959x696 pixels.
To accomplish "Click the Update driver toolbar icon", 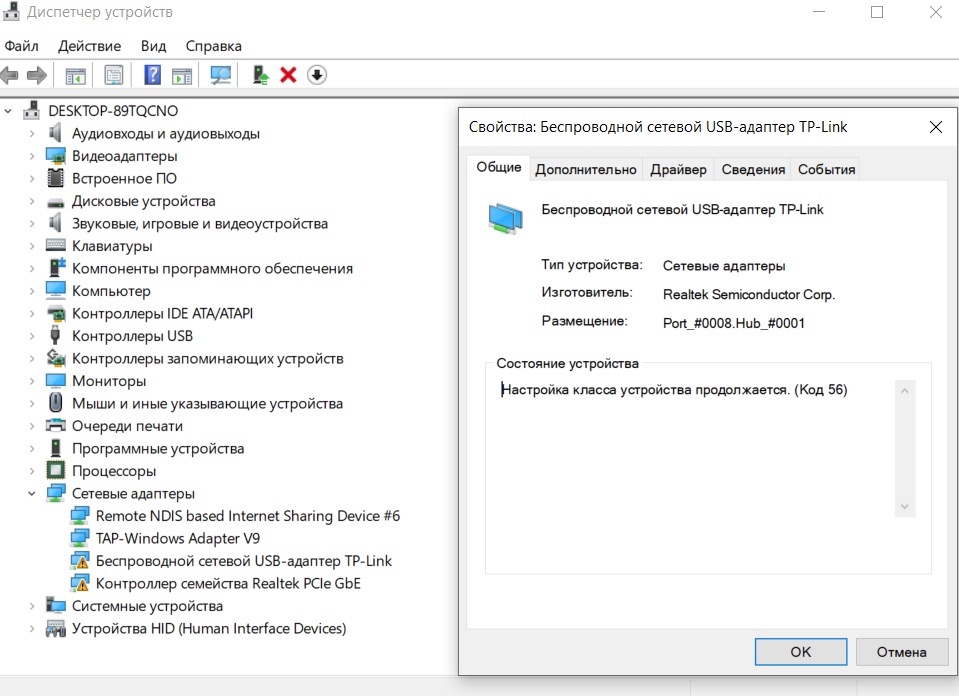I will (x=261, y=75).
